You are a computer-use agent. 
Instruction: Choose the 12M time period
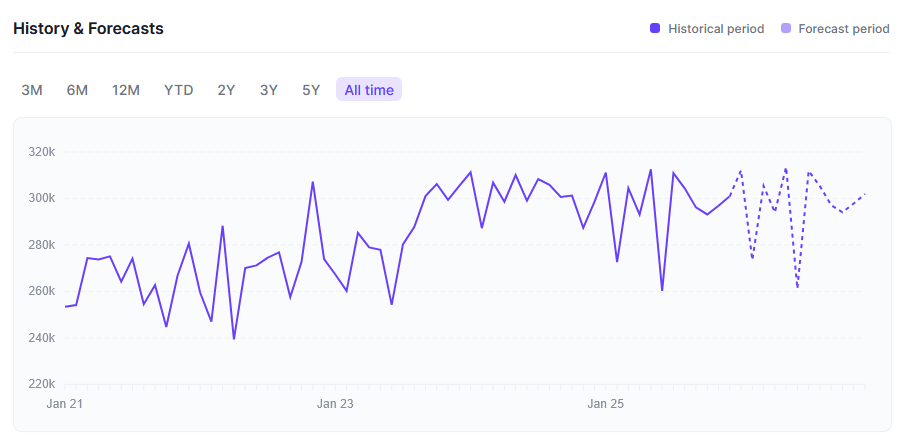click(x=126, y=90)
